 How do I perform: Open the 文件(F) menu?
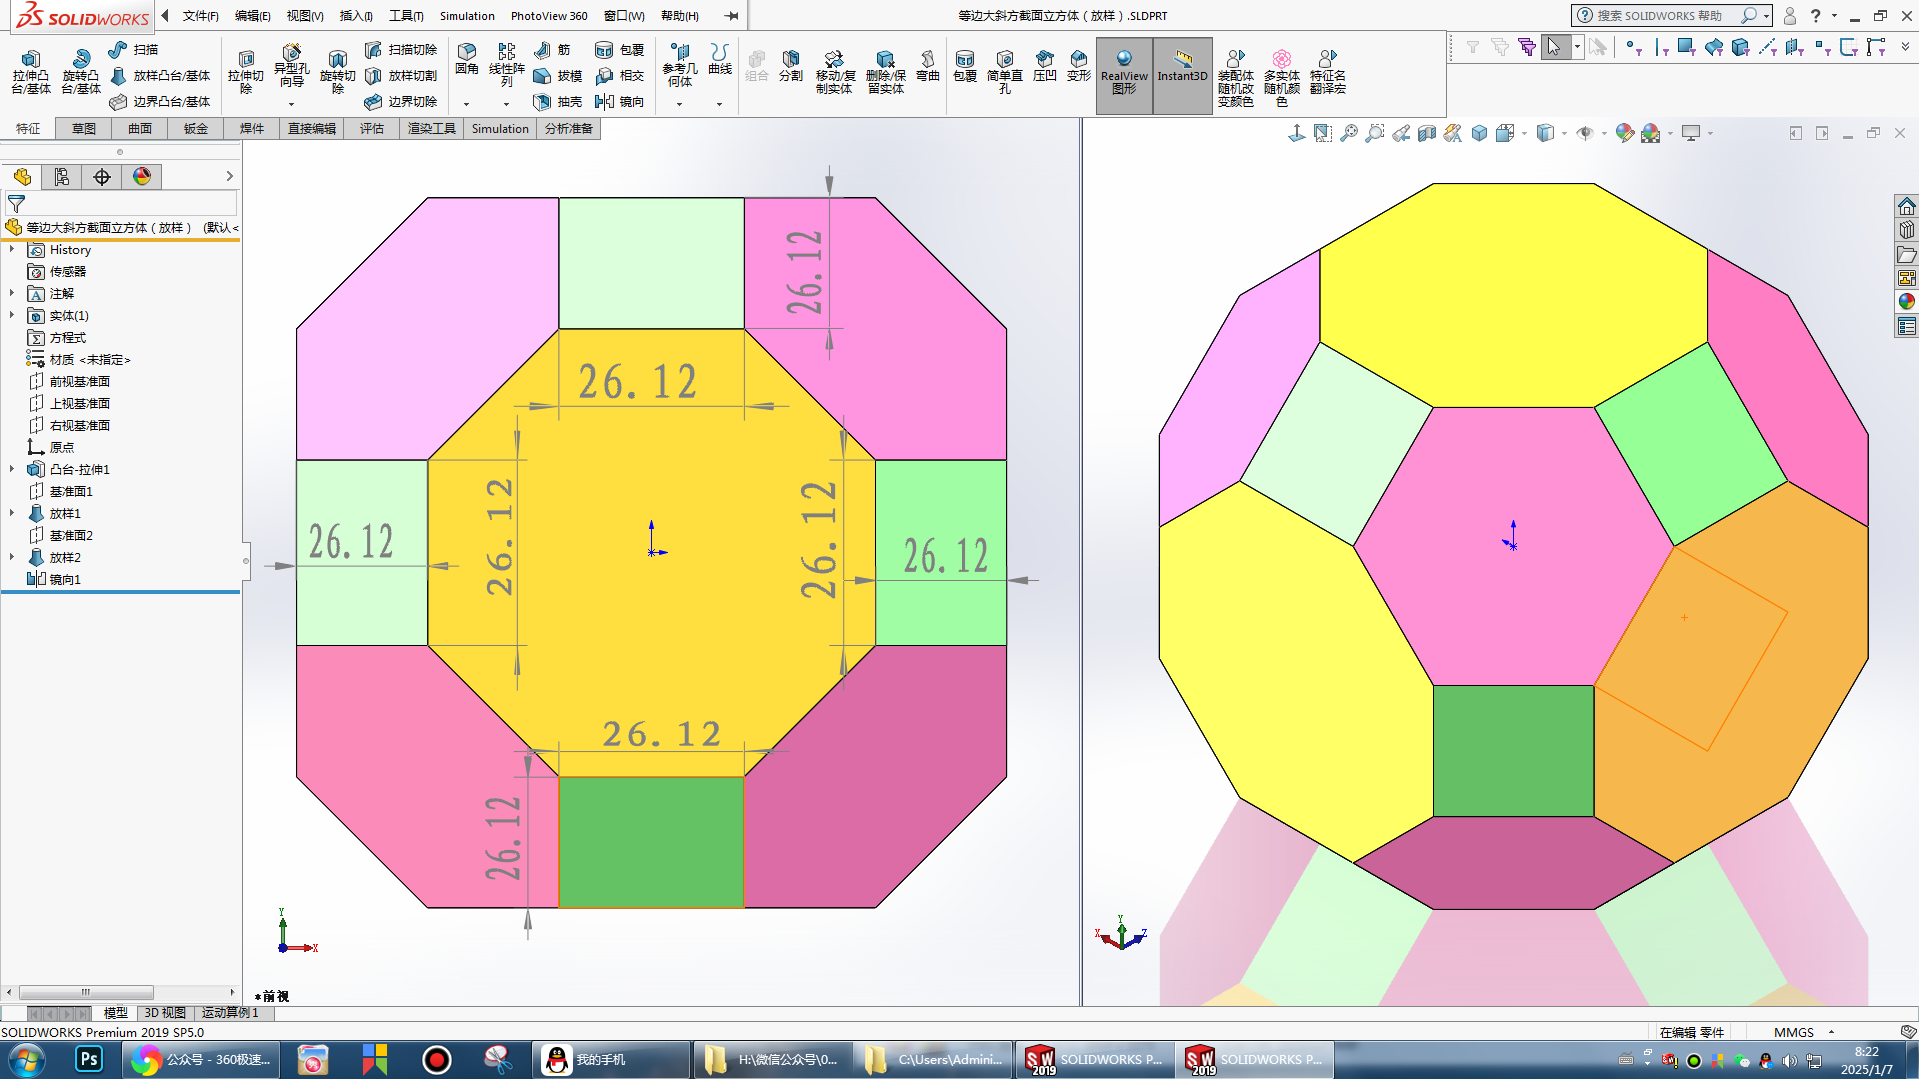tap(200, 15)
